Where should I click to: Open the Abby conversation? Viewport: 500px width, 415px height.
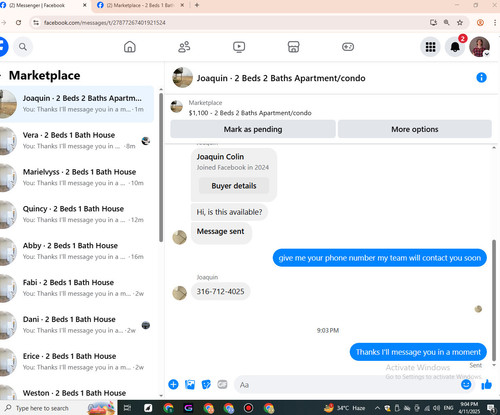coord(77,251)
